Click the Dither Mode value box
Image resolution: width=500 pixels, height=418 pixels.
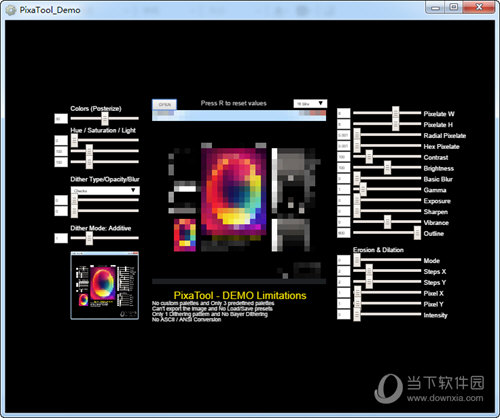point(61,238)
